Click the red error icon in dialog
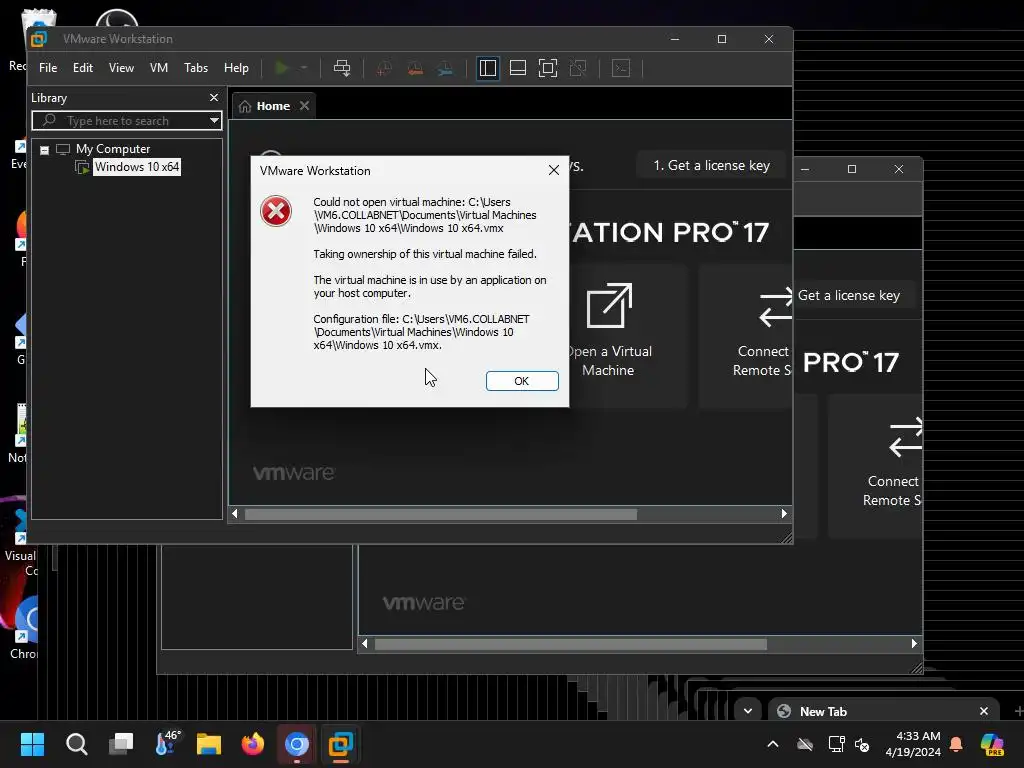Image resolution: width=1024 pixels, height=768 pixels. point(276,211)
